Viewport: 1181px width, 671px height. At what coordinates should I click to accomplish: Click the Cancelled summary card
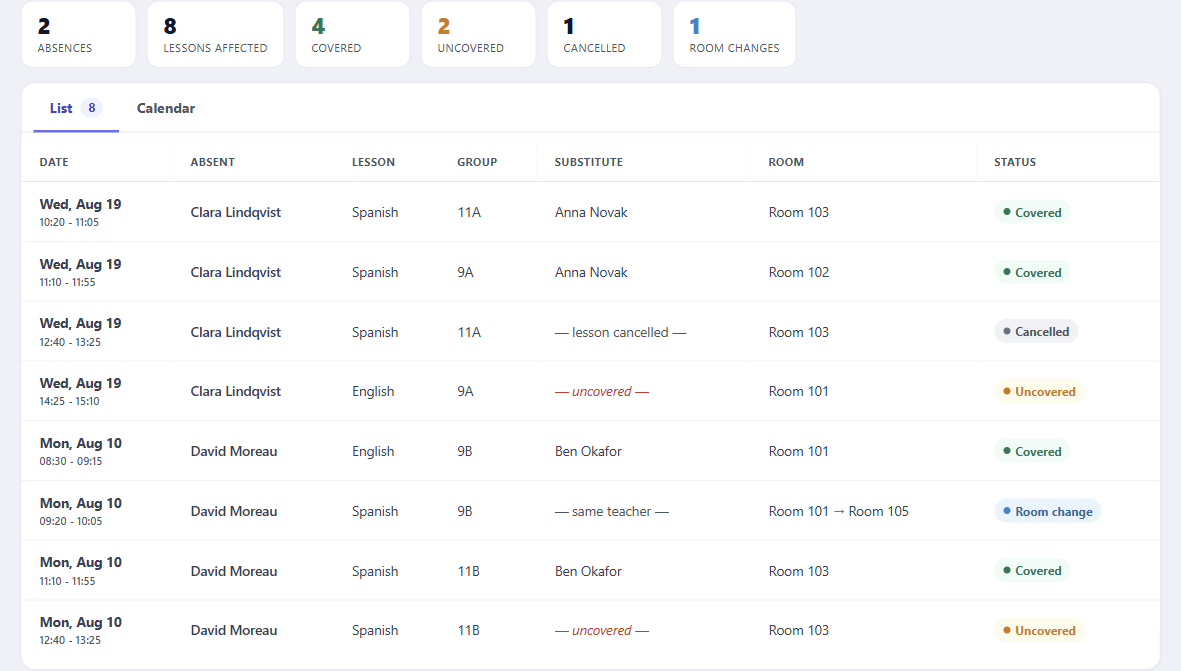click(604, 35)
